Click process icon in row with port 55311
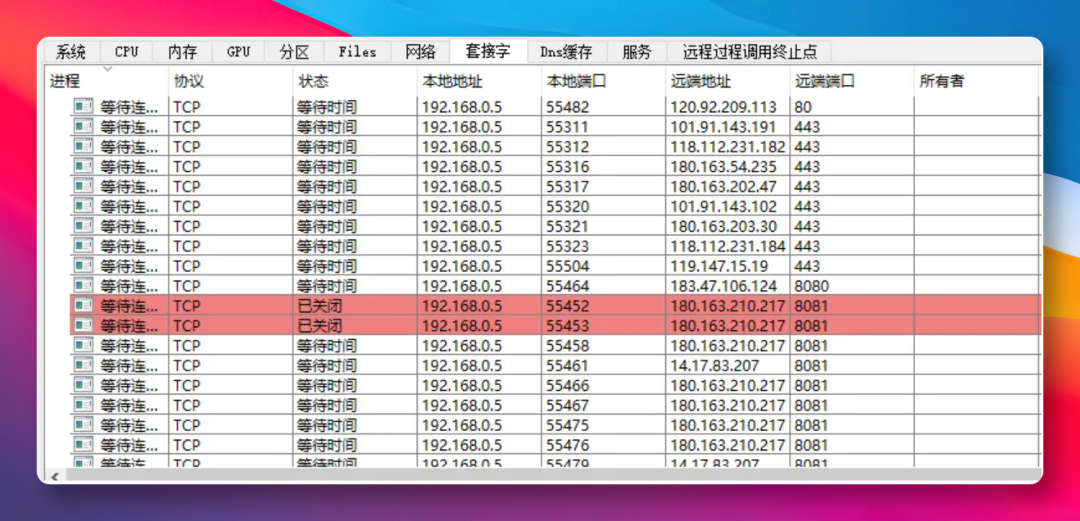This screenshot has width=1080, height=521. tap(83, 127)
